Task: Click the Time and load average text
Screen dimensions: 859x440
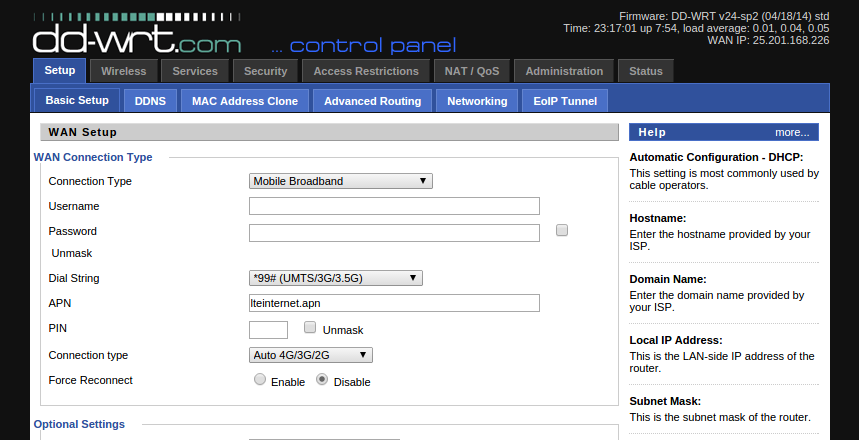Action: tap(696, 28)
